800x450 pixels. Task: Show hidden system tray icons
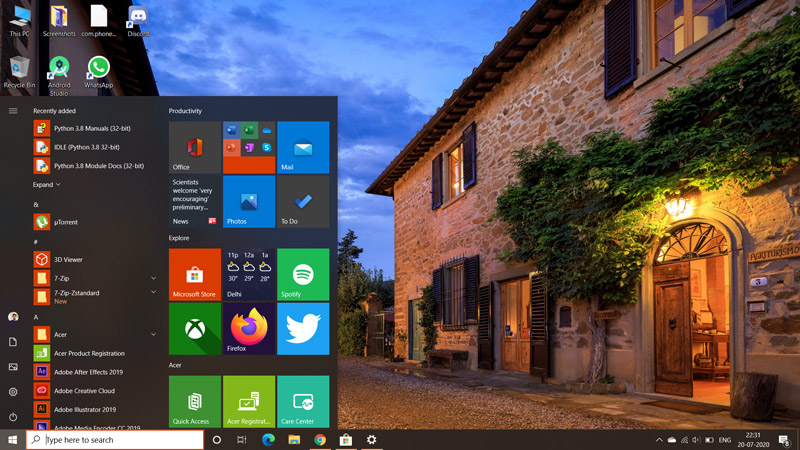click(x=659, y=440)
